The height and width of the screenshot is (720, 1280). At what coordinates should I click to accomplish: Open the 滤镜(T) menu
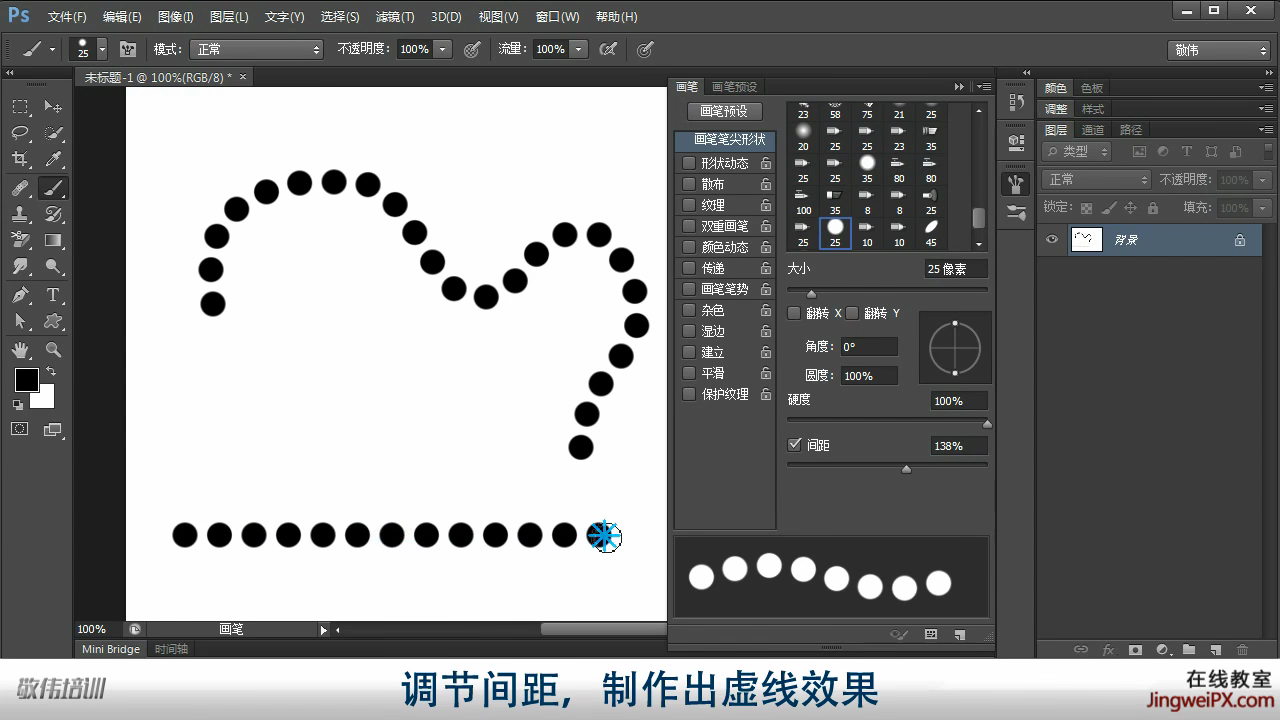[x=395, y=17]
